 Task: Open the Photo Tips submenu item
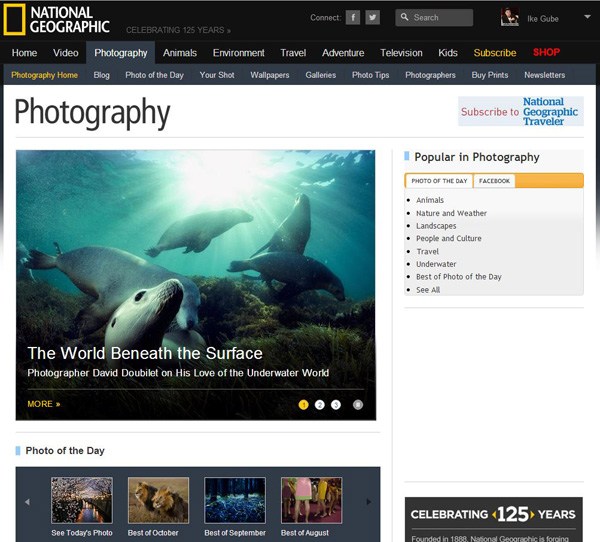[x=370, y=75]
